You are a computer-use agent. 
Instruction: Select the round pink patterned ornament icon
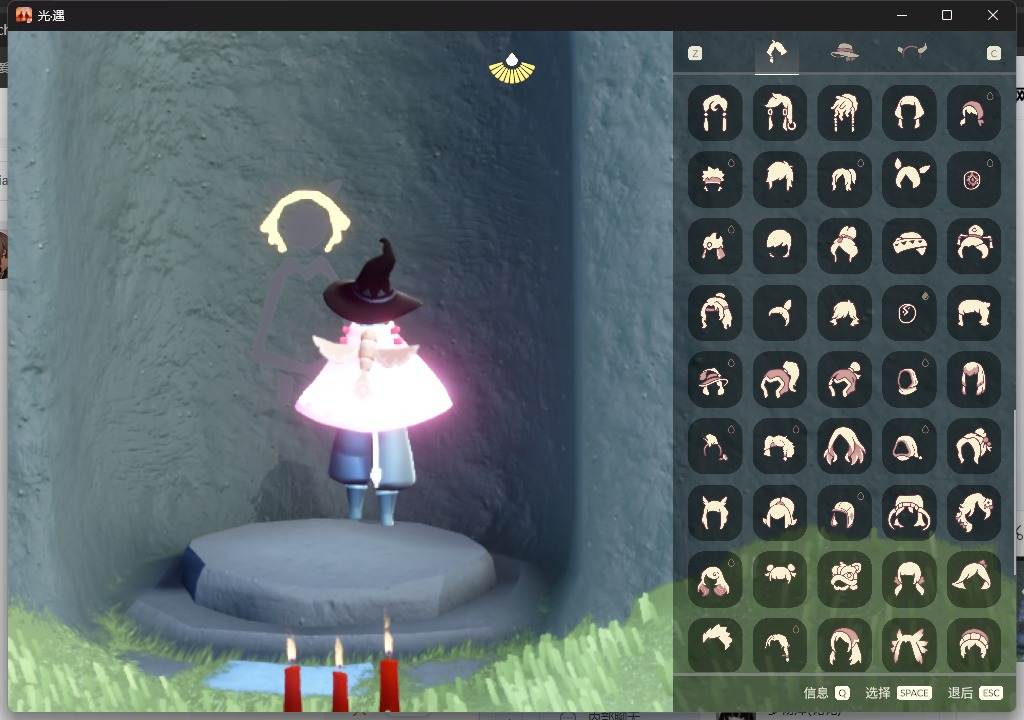tap(974, 179)
